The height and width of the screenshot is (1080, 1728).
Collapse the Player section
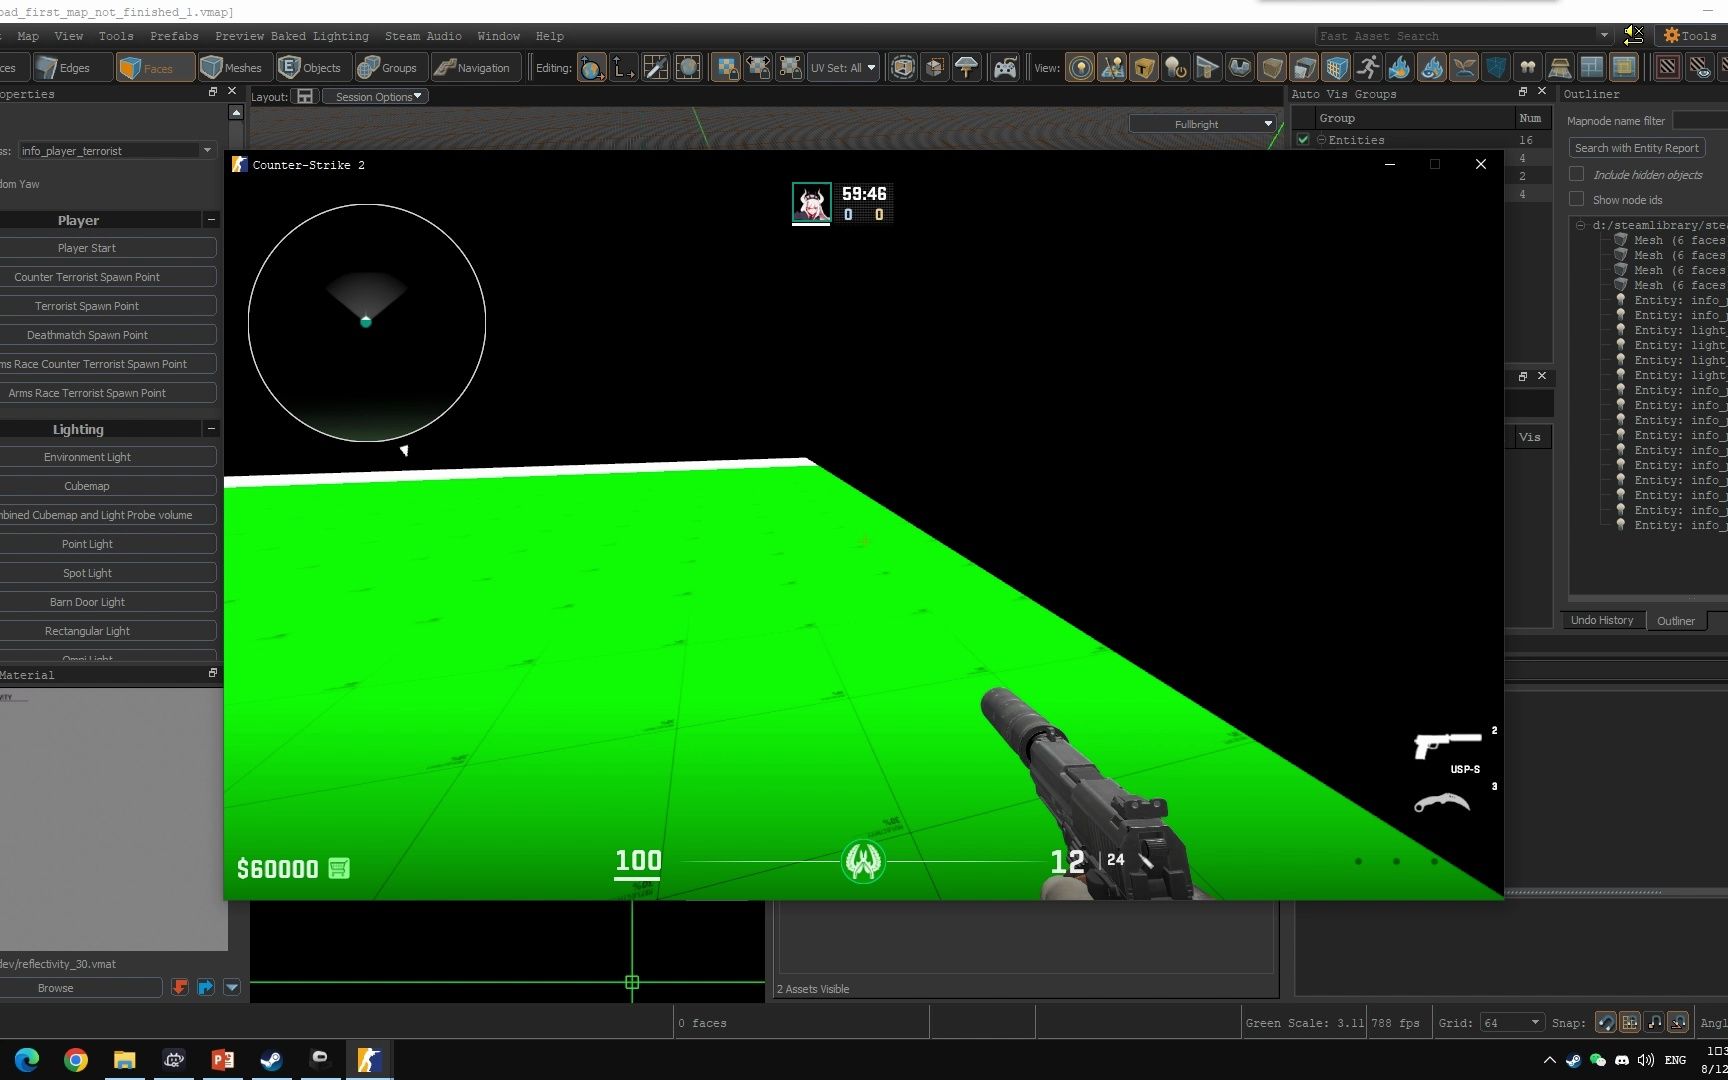[x=211, y=219]
